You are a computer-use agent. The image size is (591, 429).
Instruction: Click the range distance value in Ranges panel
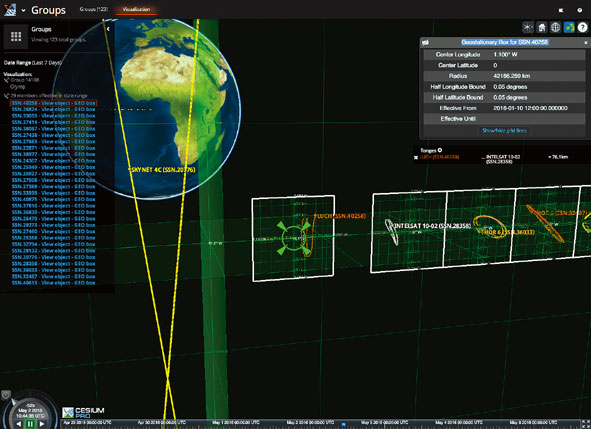click(558, 157)
